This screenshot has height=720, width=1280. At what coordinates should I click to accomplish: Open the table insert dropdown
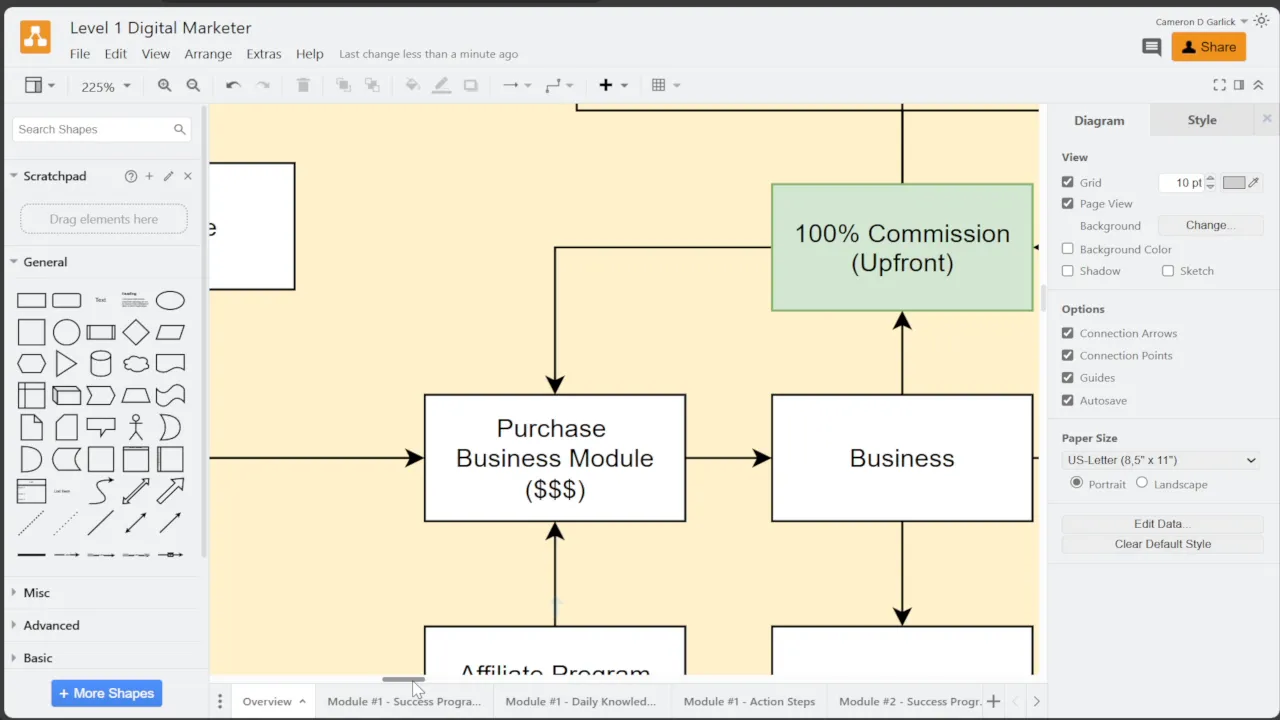666,86
